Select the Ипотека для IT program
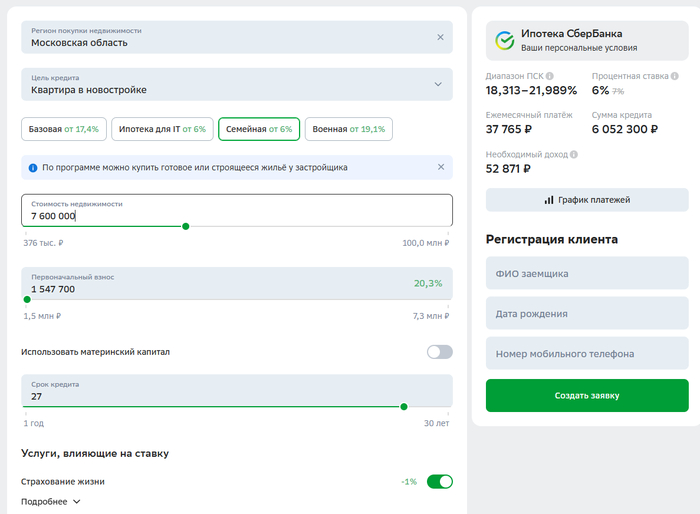The image size is (700, 514). pyautogui.click(x=162, y=129)
